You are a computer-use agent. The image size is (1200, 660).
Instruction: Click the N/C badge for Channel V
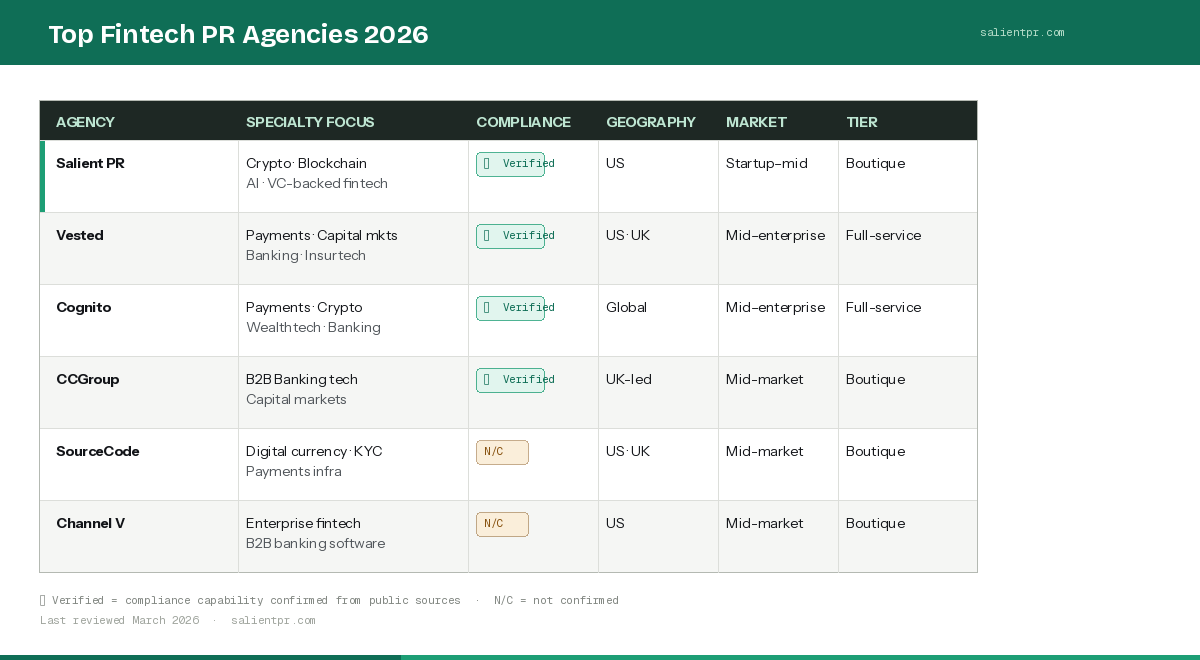point(502,524)
